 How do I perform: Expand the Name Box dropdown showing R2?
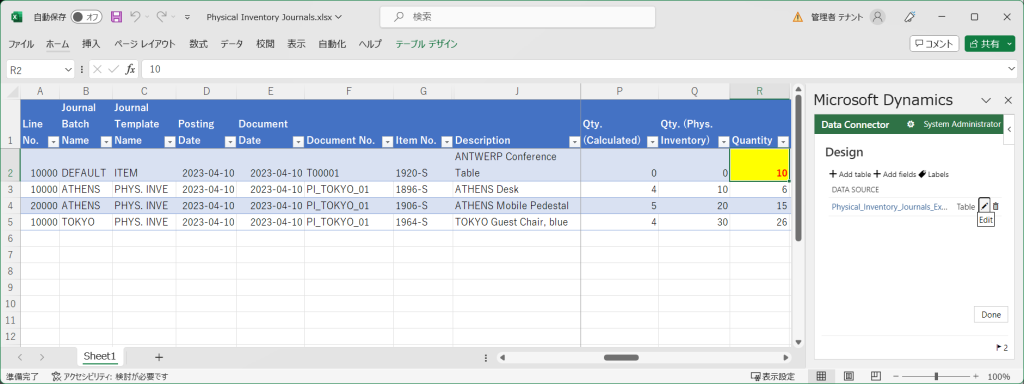pos(69,69)
